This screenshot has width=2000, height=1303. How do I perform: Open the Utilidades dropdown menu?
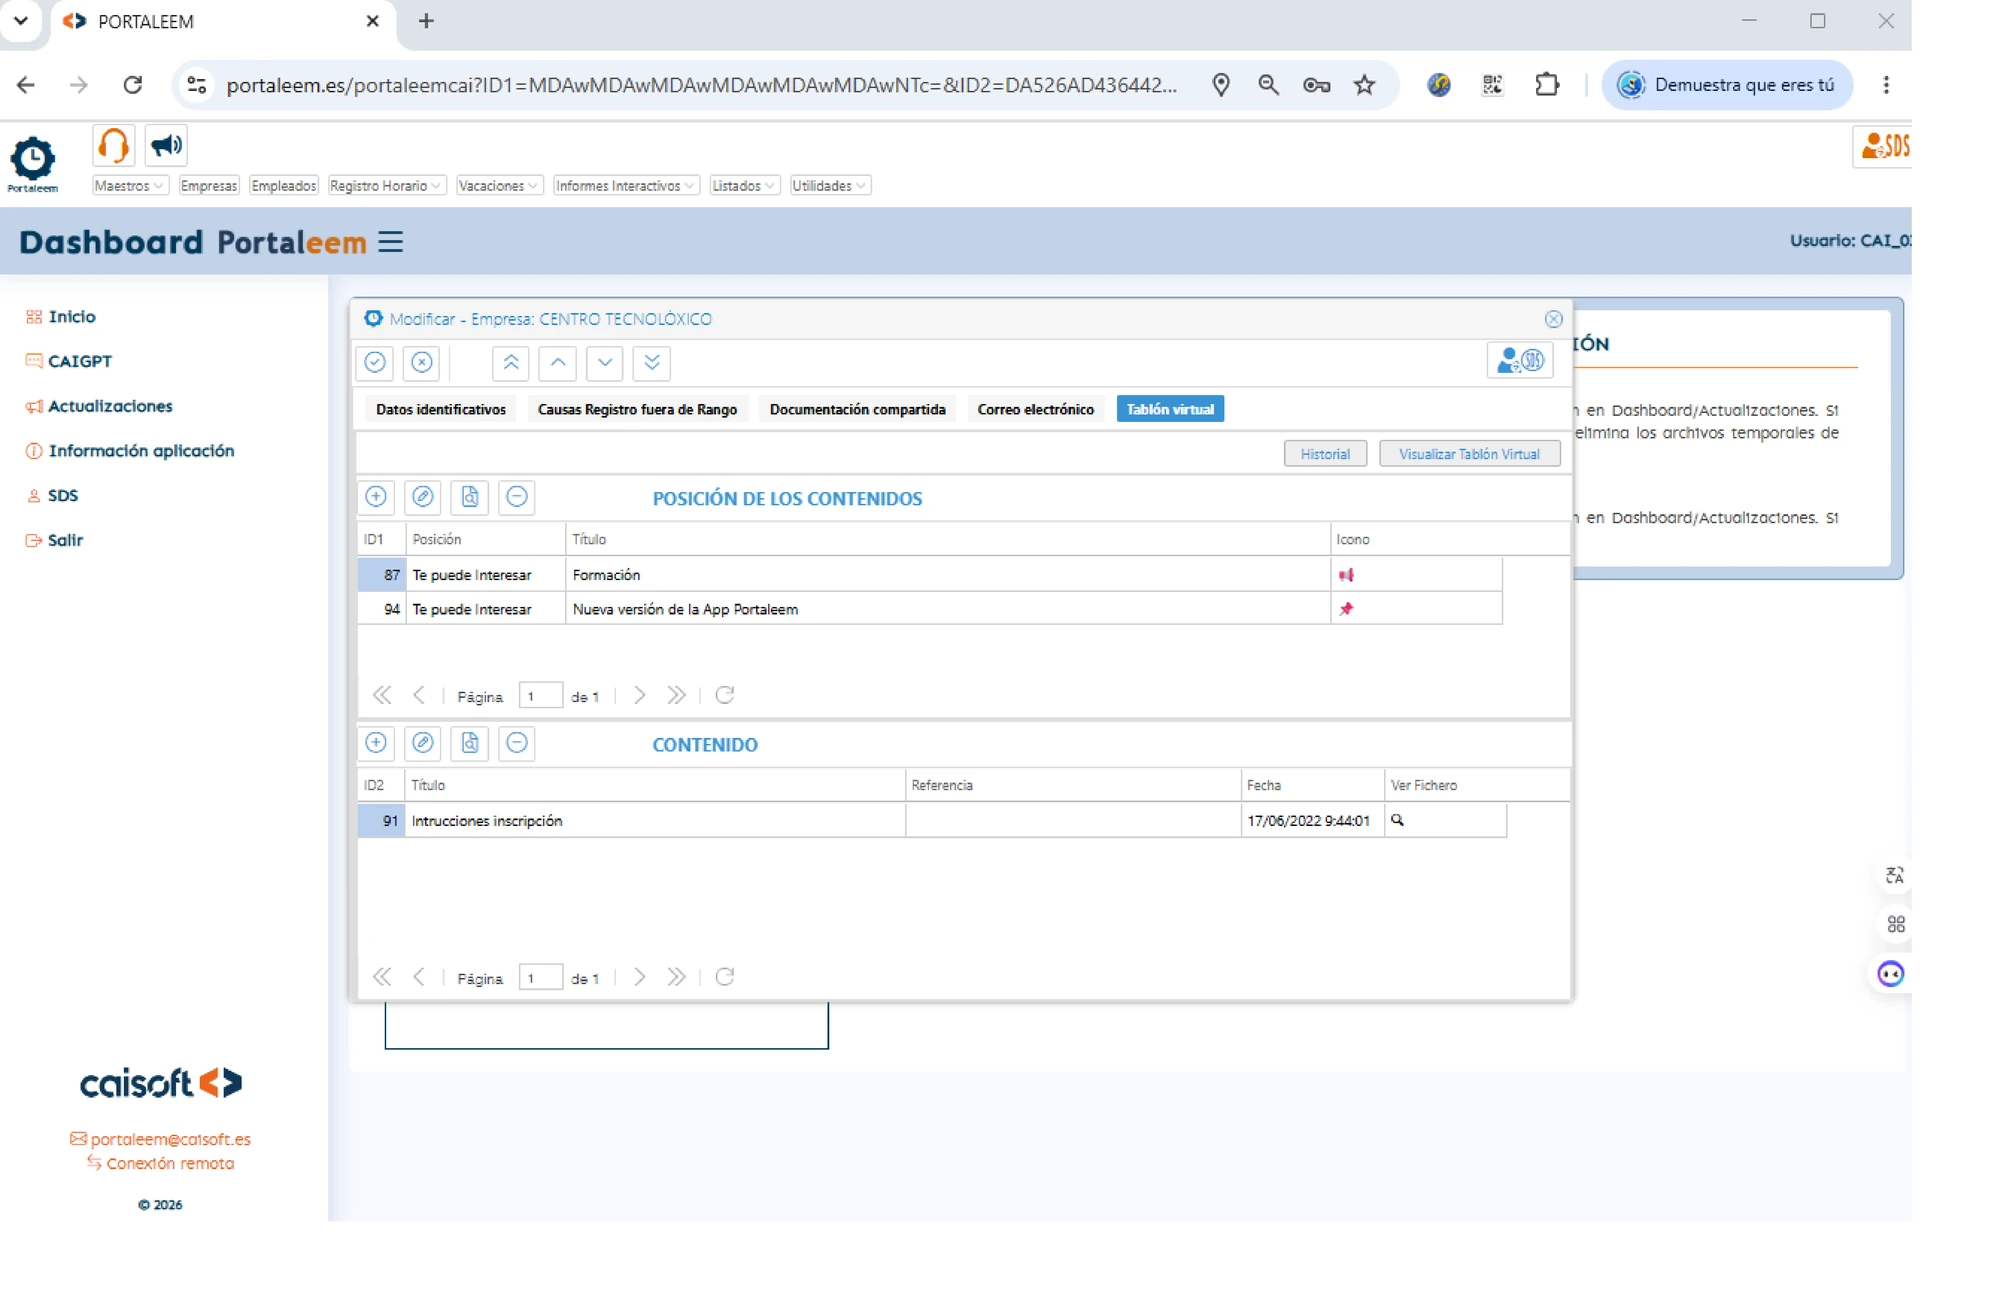[x=830, y=186]
